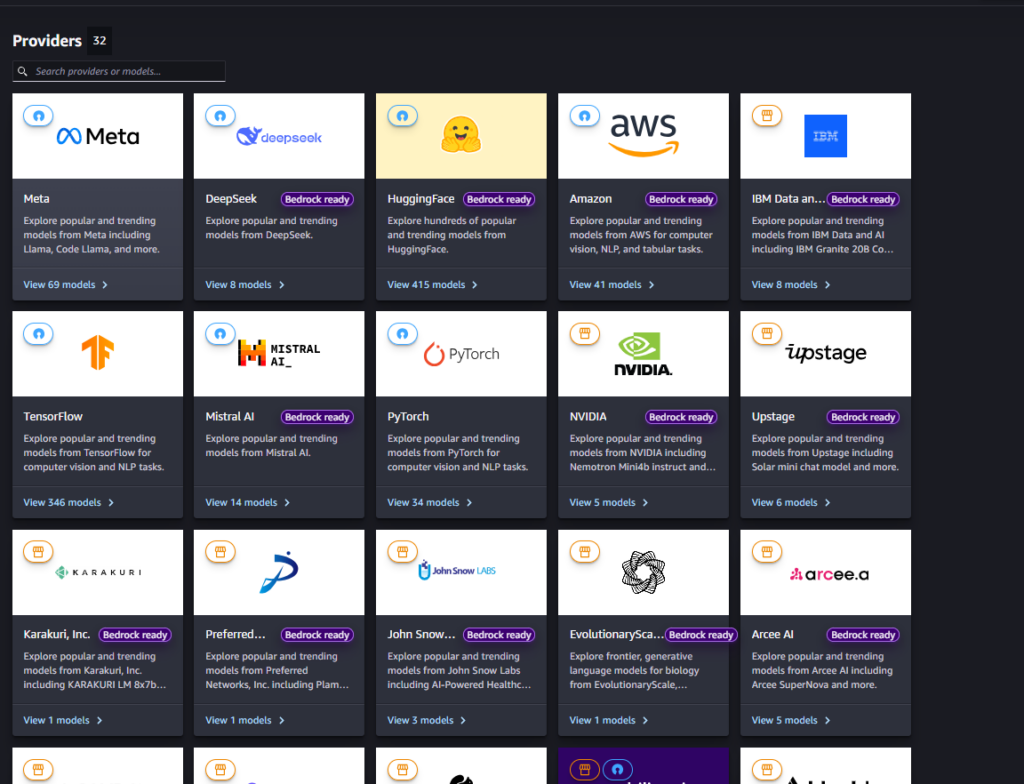Open View 5 models for NVIDIA
Image resolution: width=1024 pixels, height=784 pixels.
609,502
